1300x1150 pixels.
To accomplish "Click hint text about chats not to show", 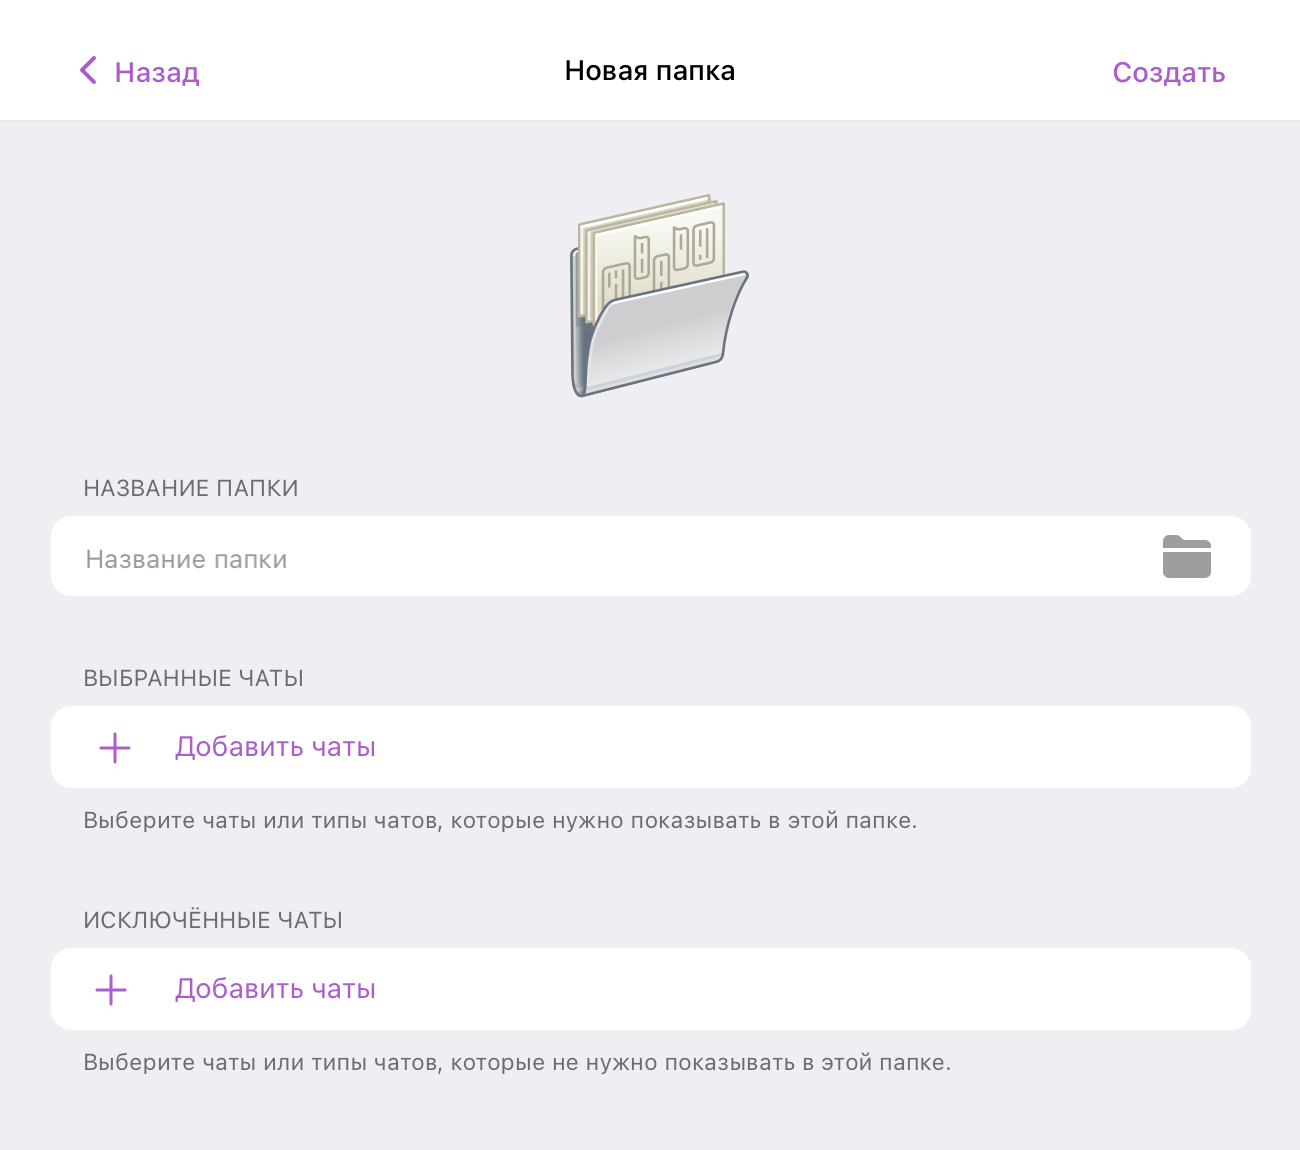I will pos(517,1063).
